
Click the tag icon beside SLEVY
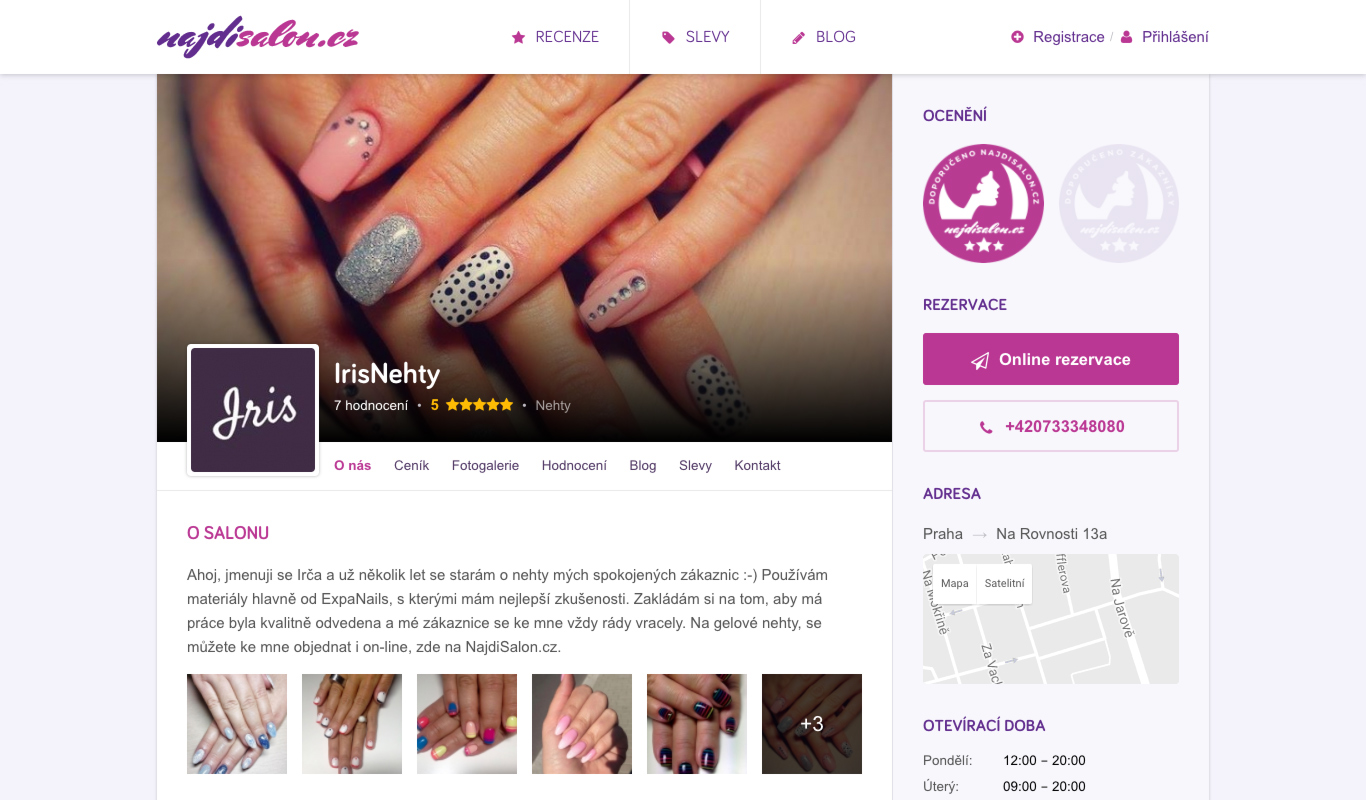pyautogui.click(x=668, y=37)
